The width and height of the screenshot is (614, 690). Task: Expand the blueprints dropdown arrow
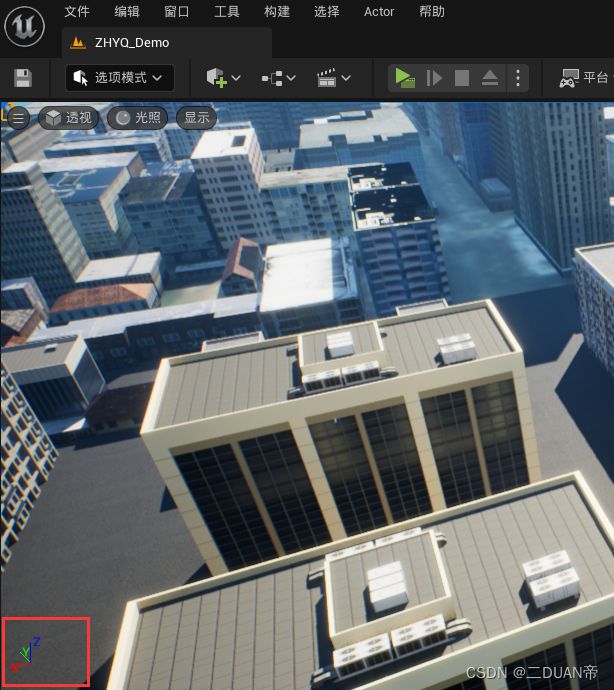click(x=291, y=78)
